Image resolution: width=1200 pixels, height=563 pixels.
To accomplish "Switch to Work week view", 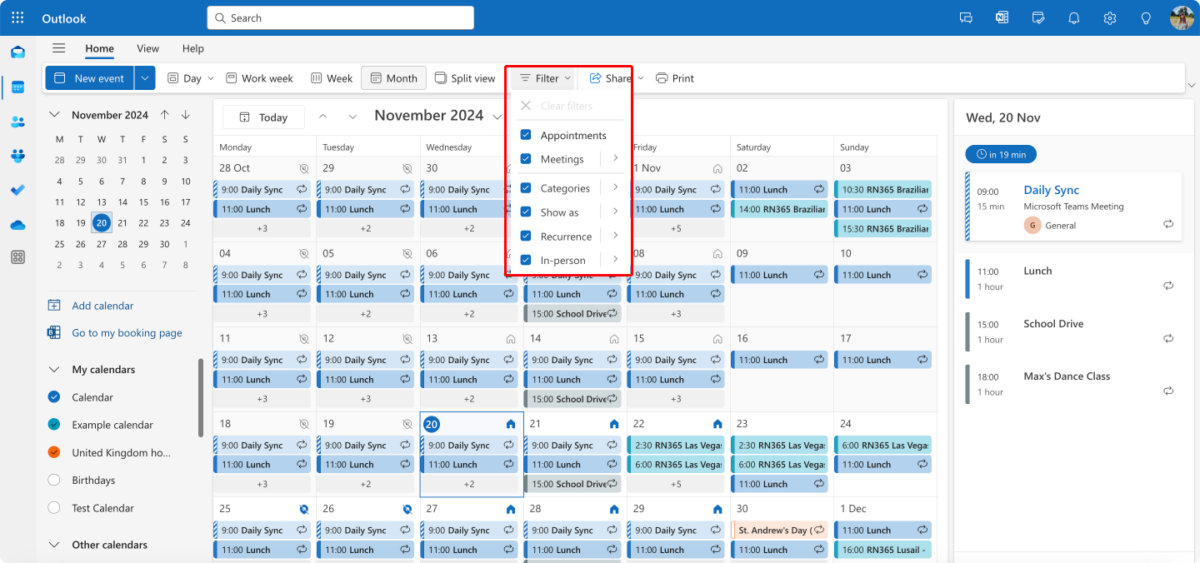I will click(259, 78).
